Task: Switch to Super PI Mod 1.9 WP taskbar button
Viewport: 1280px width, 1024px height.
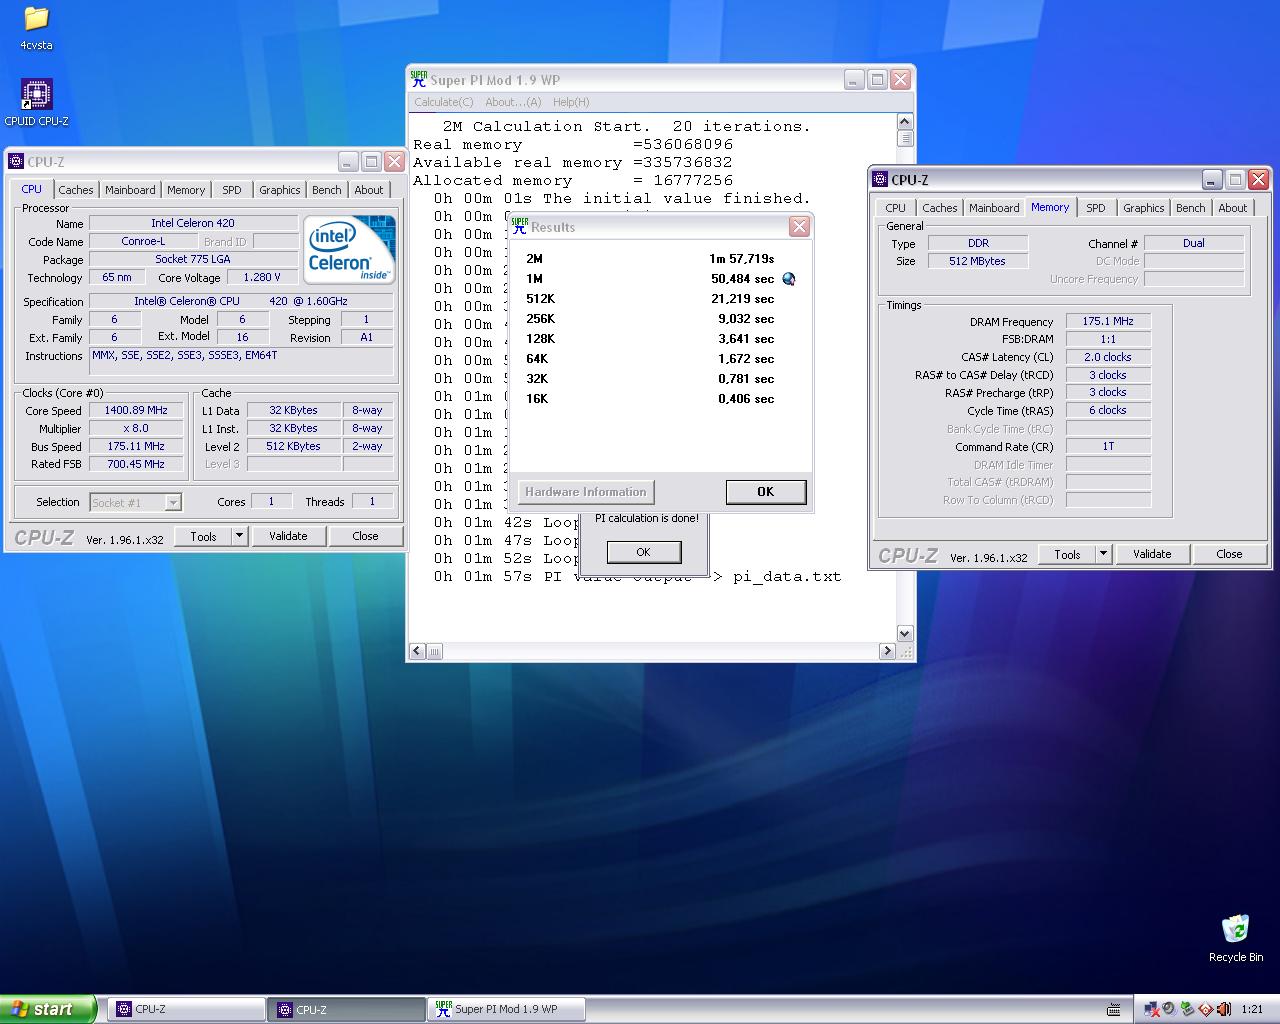Action: tap(507, 1009)
